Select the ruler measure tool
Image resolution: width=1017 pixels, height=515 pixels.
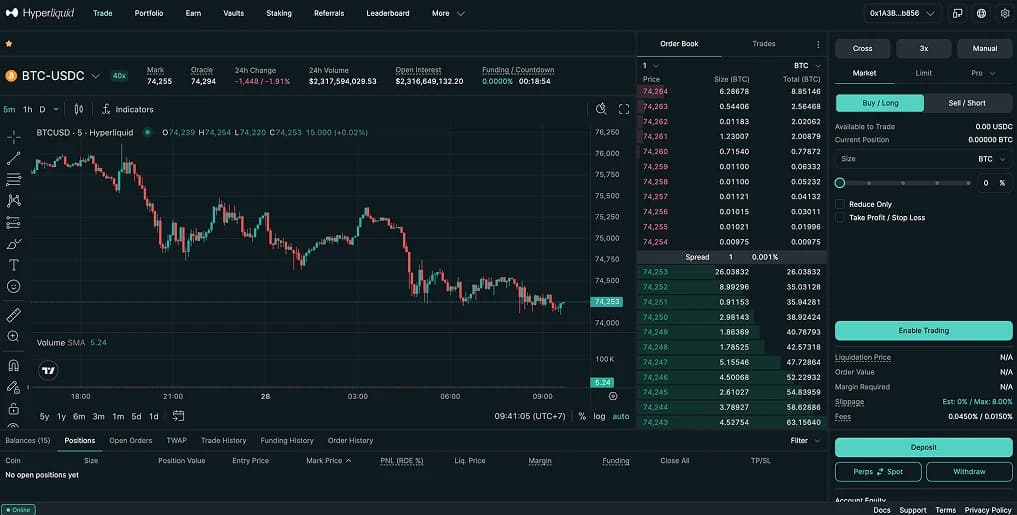click(x=14, y=315)
